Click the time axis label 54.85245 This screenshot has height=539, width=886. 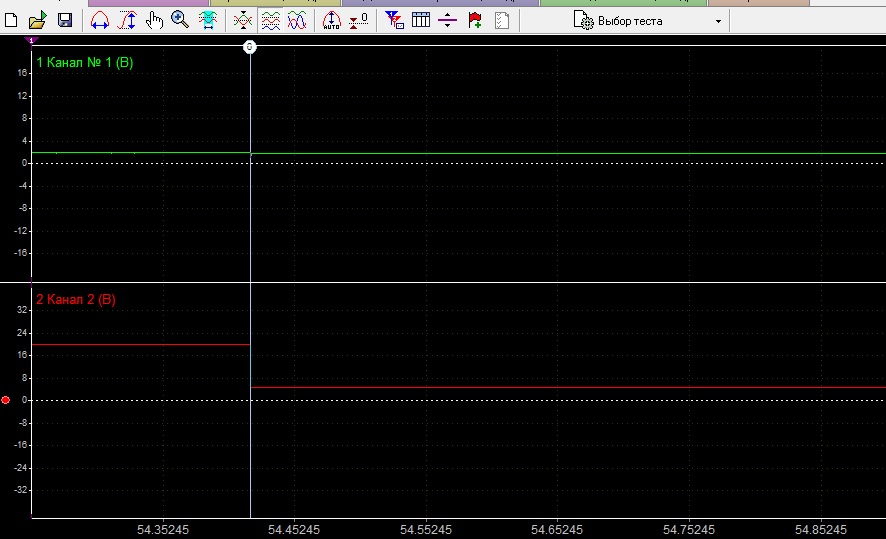[x=821, y=529]
